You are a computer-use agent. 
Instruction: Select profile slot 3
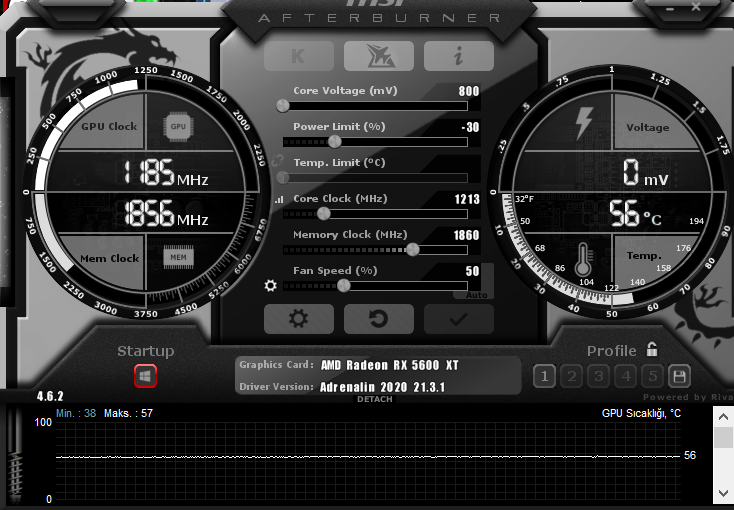point(599,376)
